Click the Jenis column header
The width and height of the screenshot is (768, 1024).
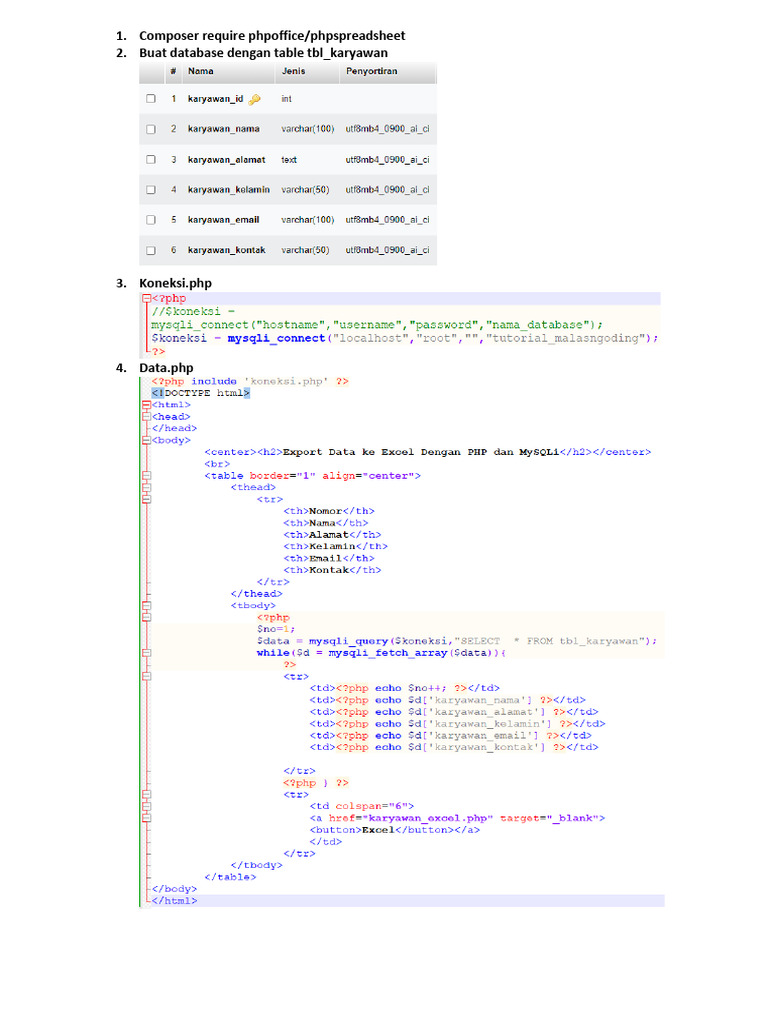[293, 72]
